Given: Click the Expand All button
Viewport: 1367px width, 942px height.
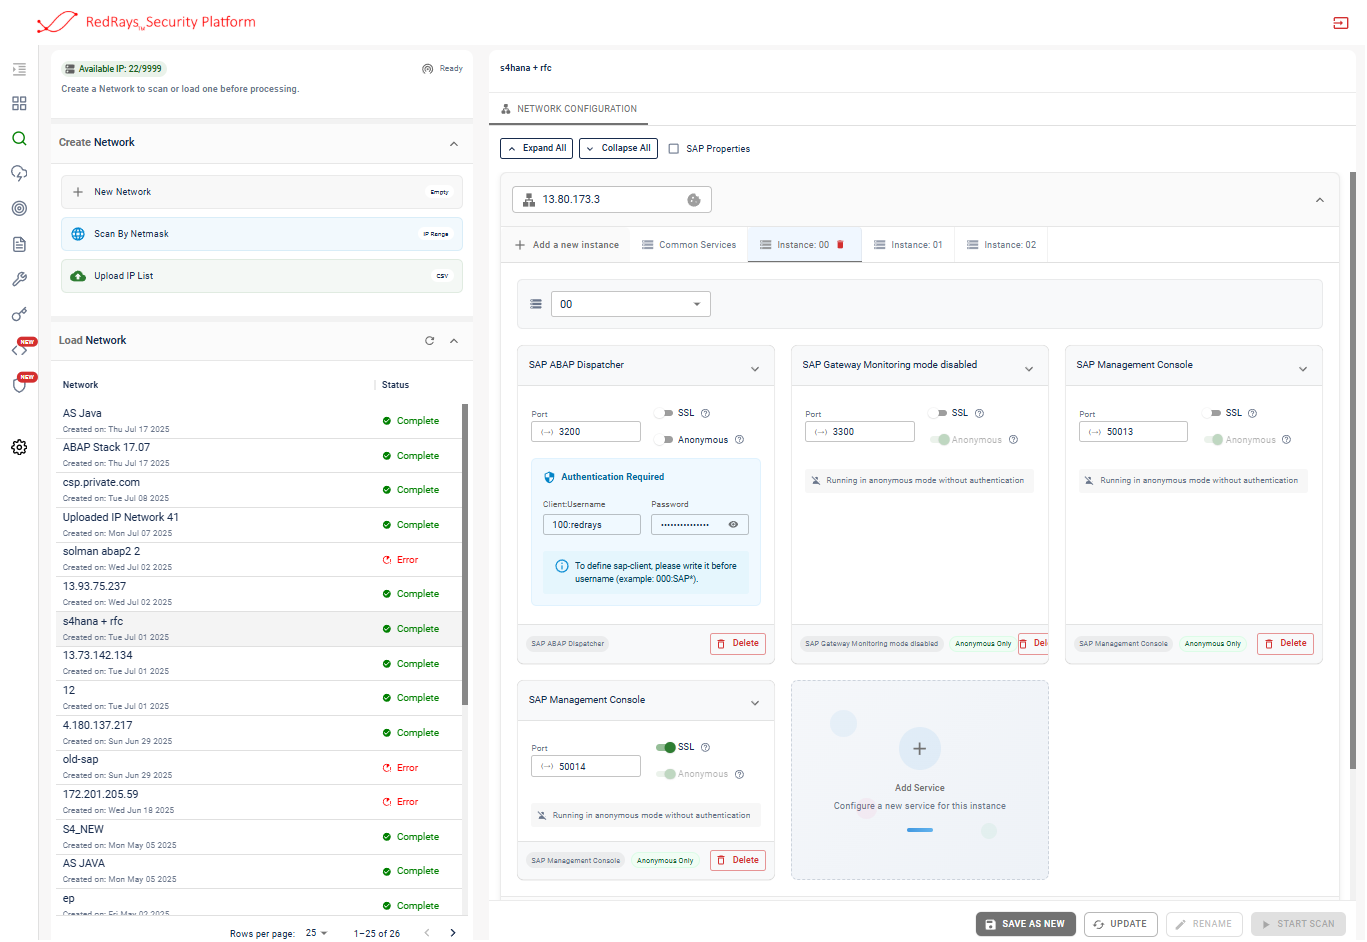Looking at the screenshot, I should coord(537,148).
